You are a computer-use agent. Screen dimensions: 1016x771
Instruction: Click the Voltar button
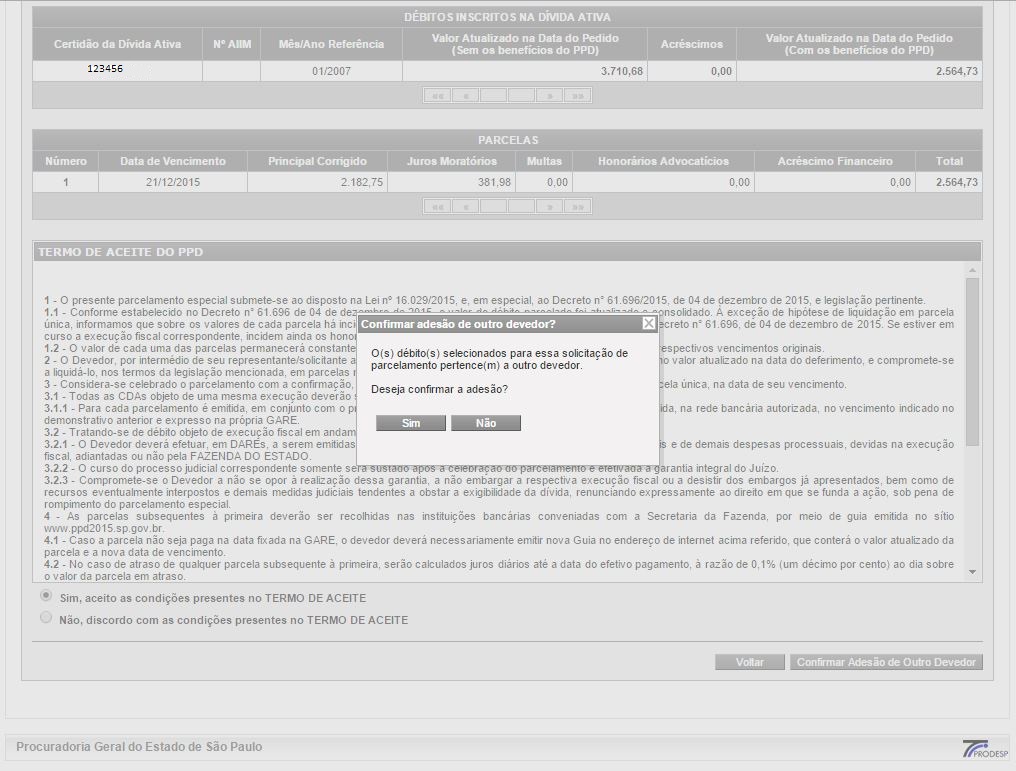click(x=749, y=662)
